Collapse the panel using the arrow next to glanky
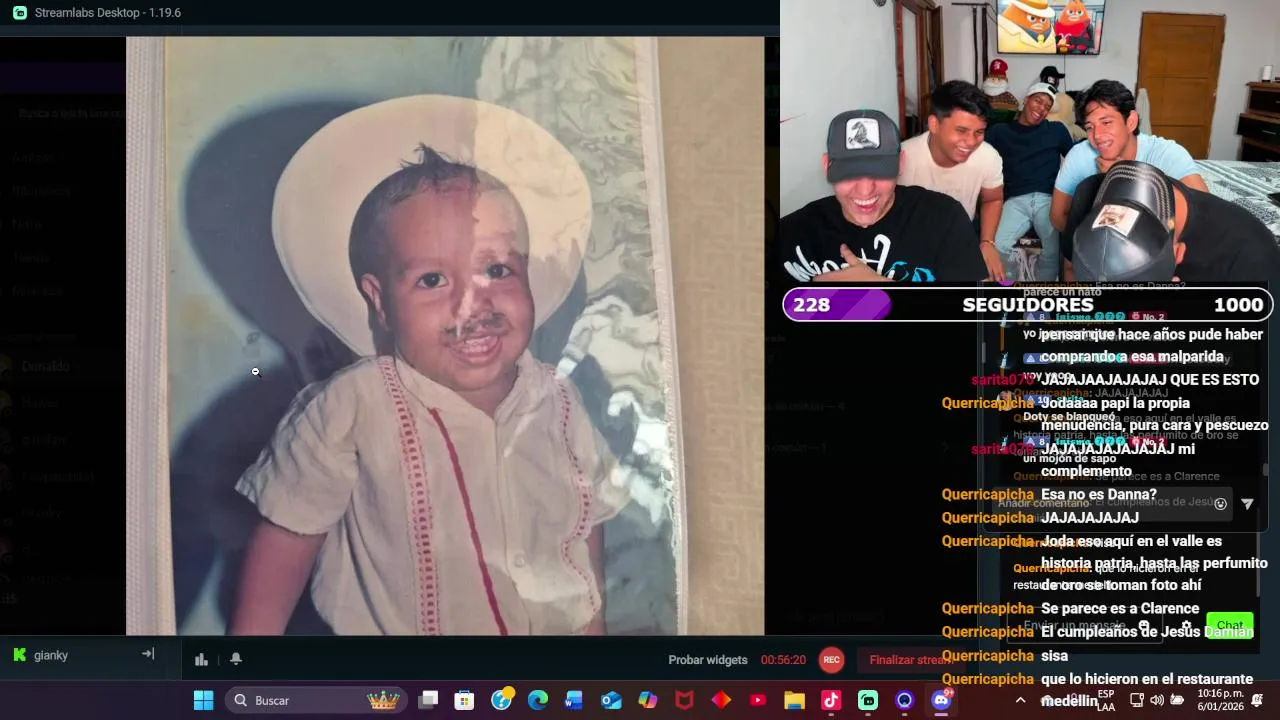 (x=148, y=654)
